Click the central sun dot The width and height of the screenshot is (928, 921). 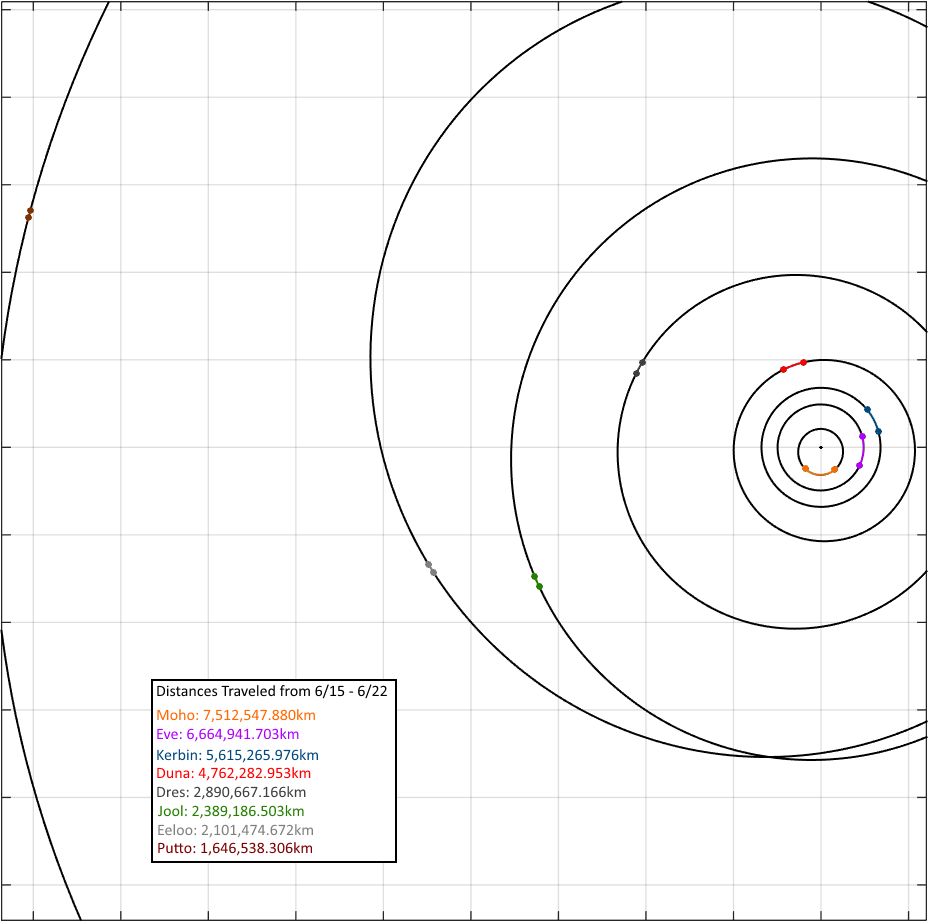(821, 447)
